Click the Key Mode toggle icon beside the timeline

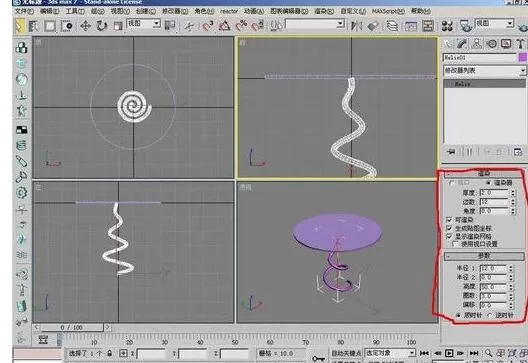click(x=43, y=339)
